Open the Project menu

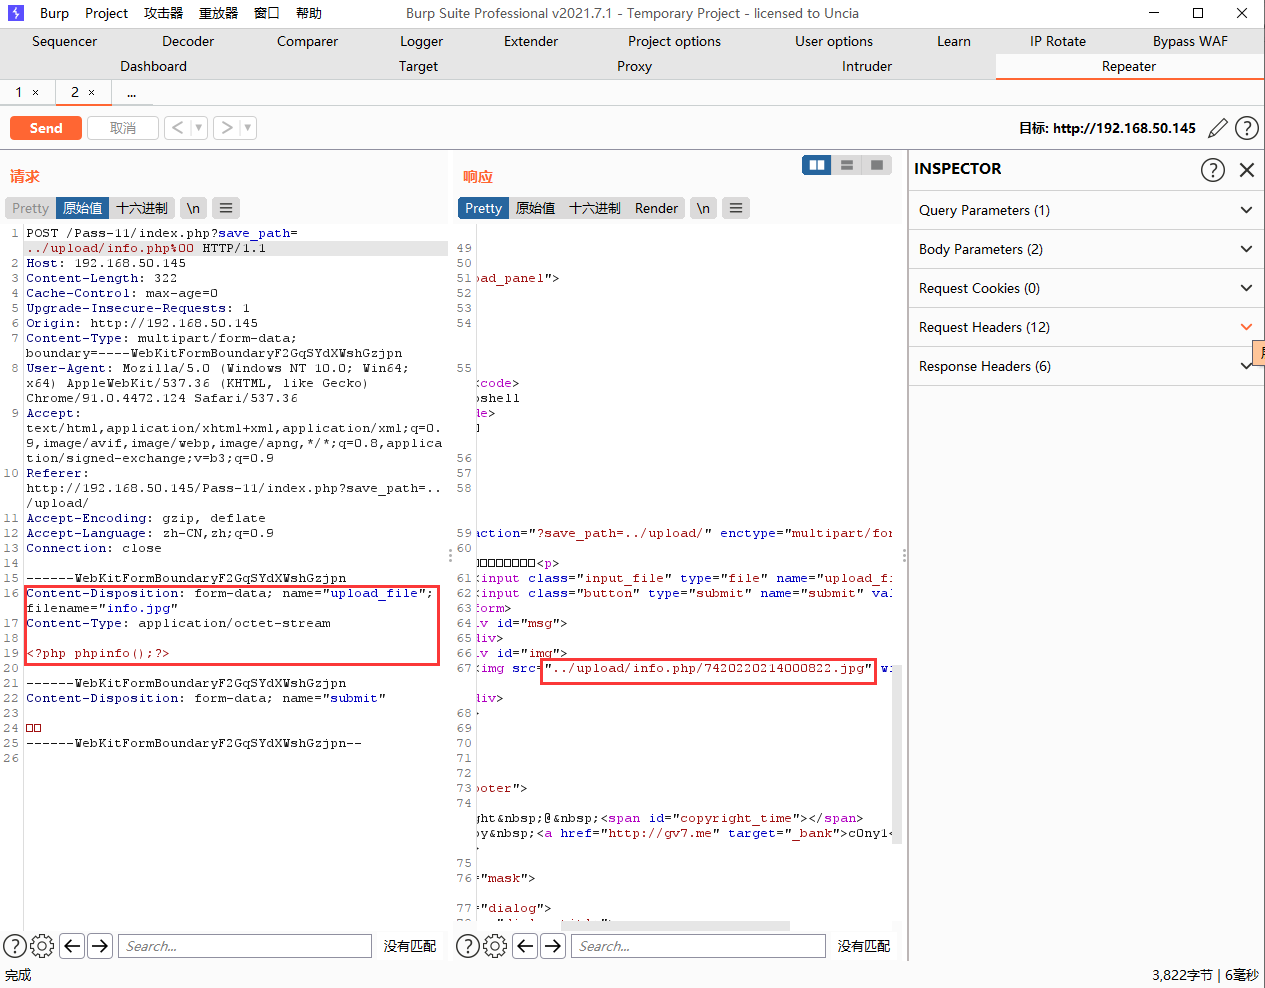[106, 13]
